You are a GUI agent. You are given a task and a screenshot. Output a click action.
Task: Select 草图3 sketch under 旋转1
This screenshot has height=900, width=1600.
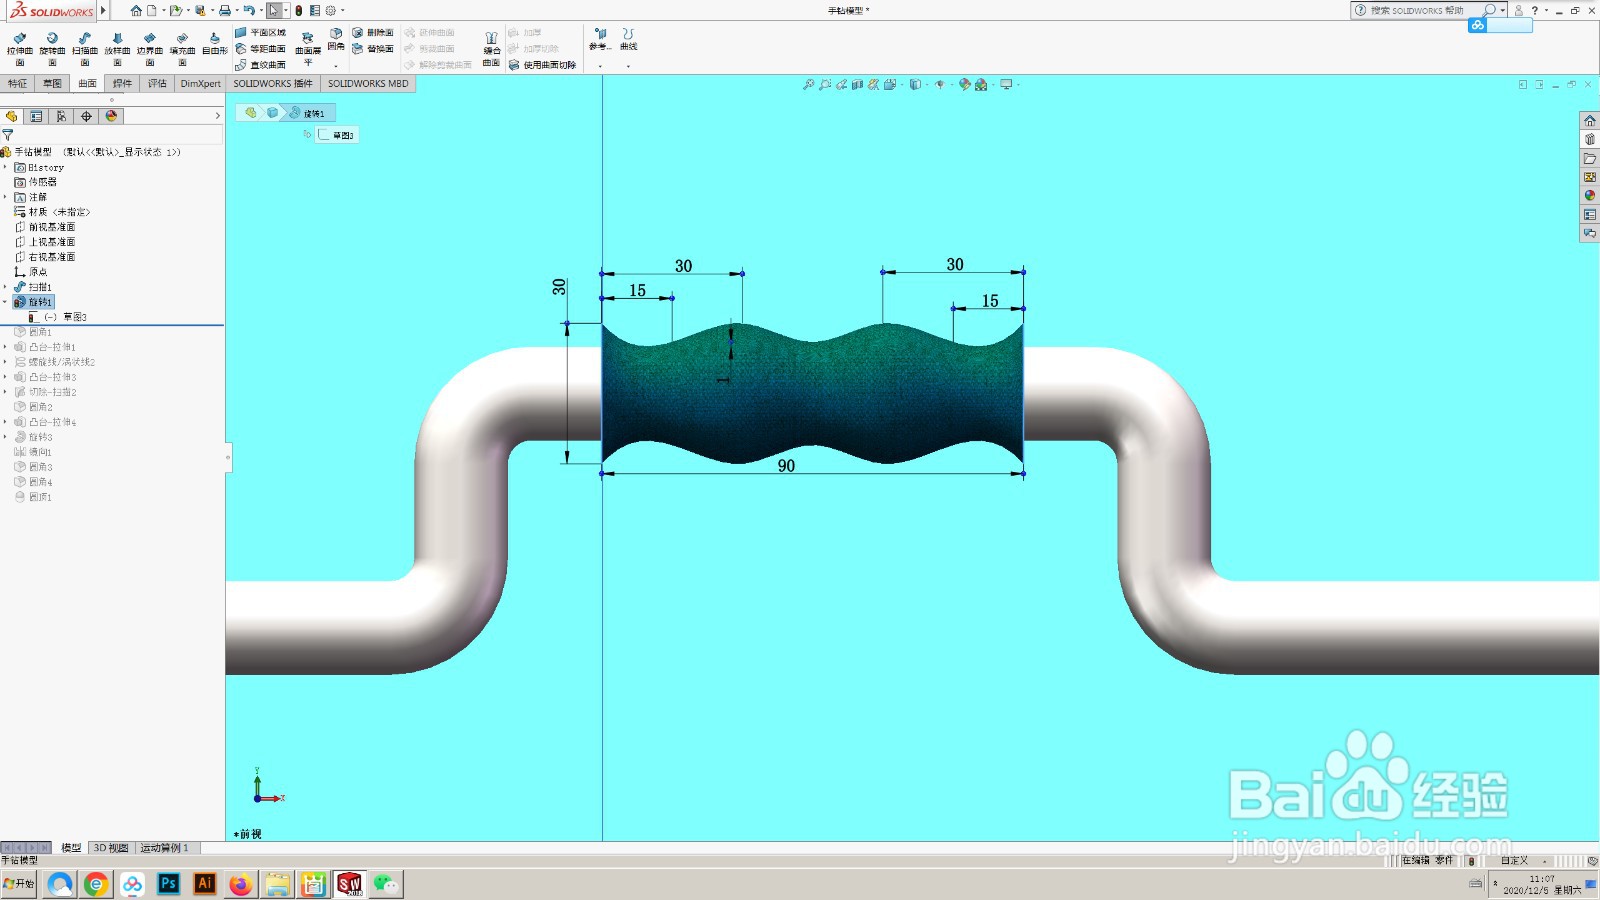[58, 317]
